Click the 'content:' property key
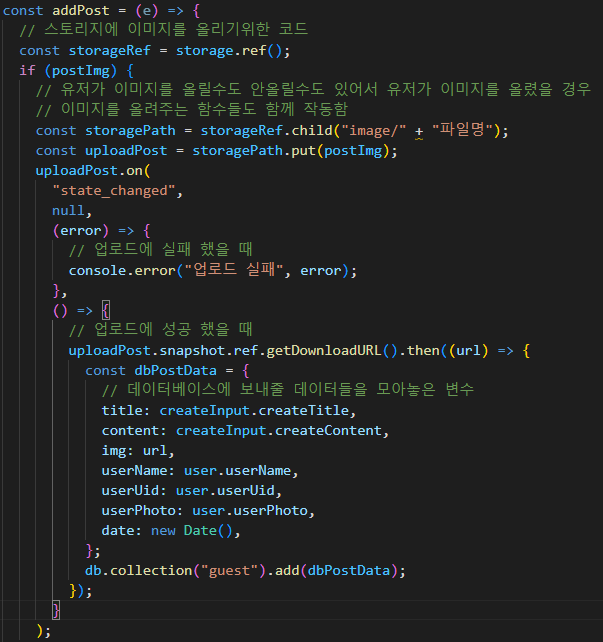Screen dimensions: 603x642 (x=134, y=431)
